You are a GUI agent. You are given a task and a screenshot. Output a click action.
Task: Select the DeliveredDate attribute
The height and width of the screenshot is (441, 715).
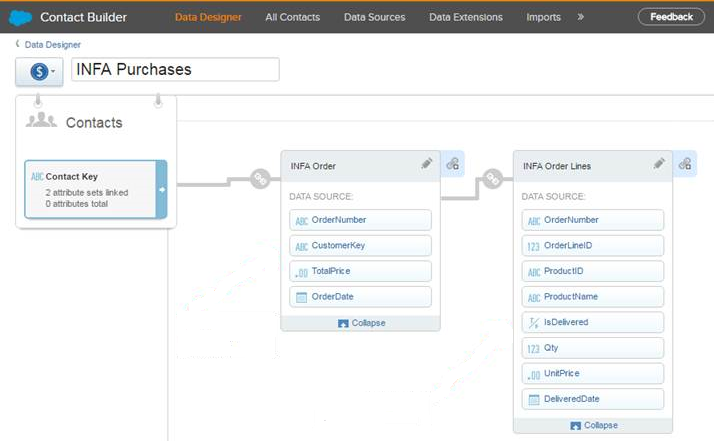(x=593, y=399)
